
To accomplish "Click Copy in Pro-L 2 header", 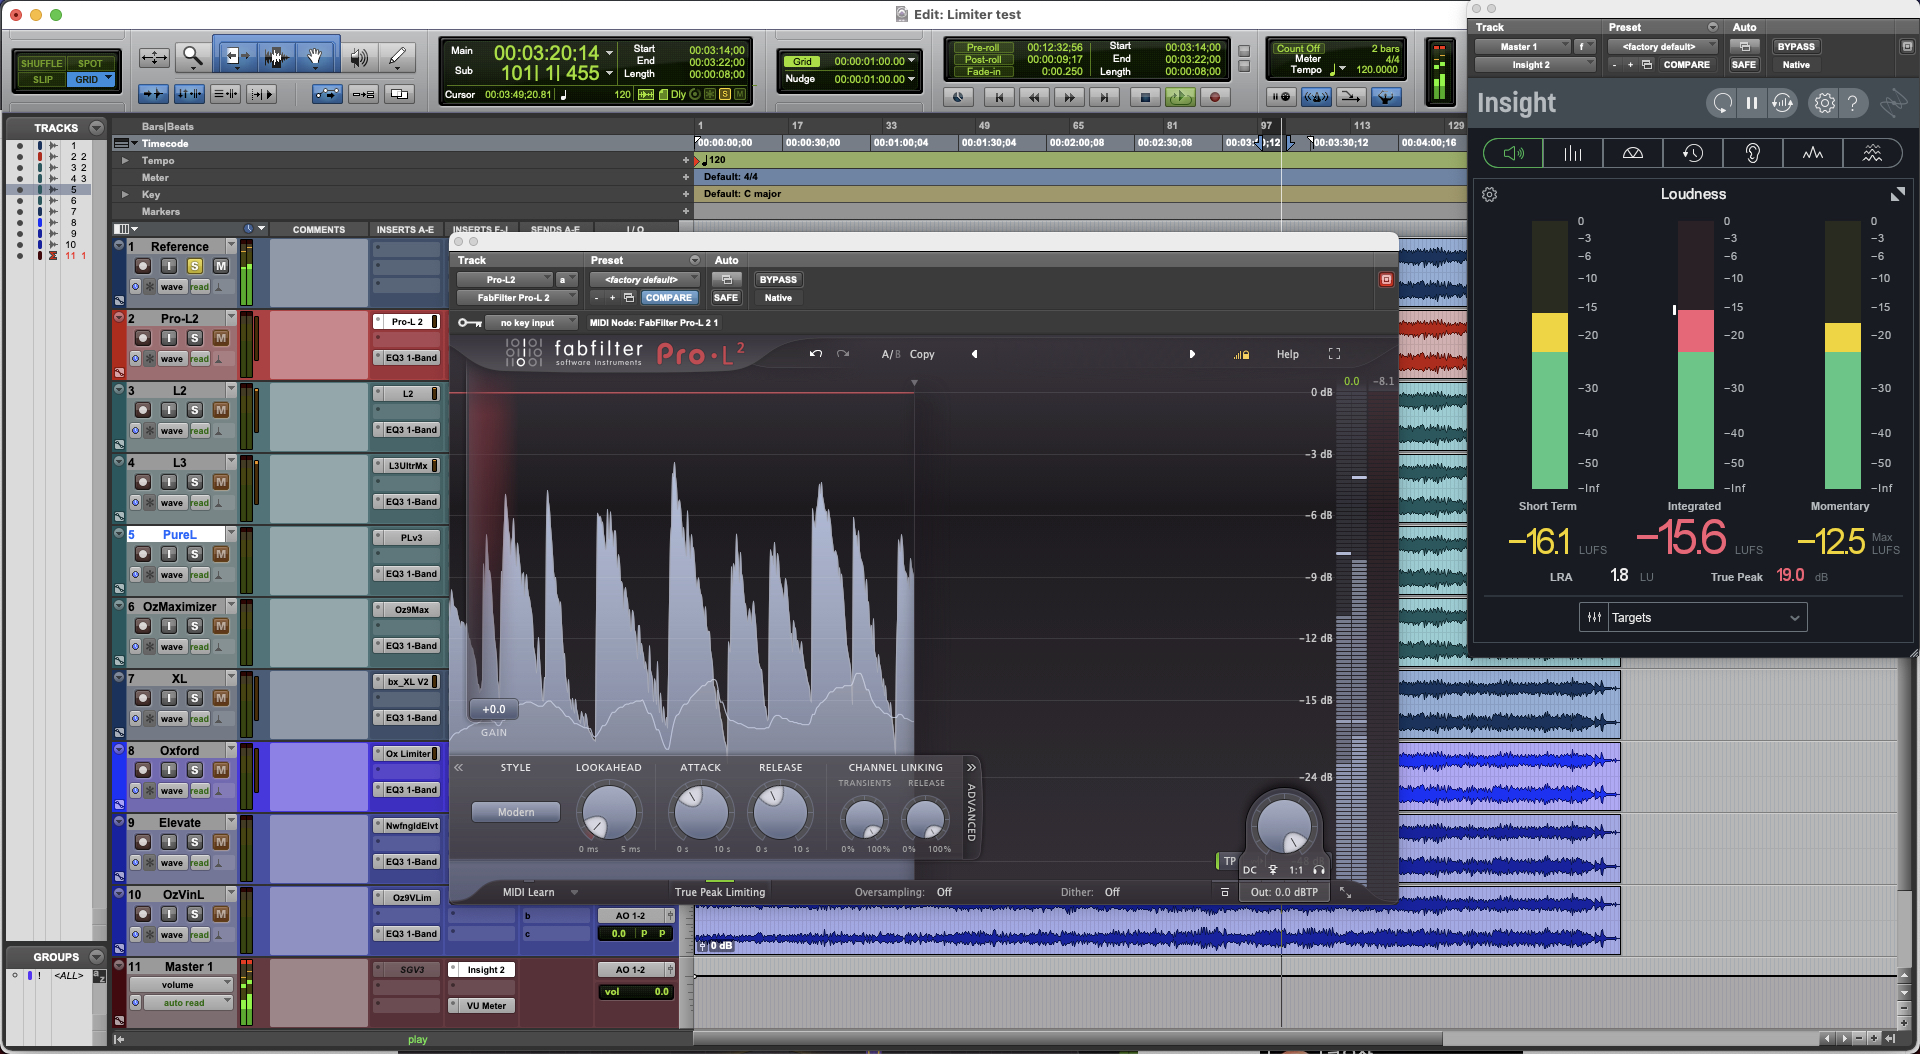I will (922, 354).
